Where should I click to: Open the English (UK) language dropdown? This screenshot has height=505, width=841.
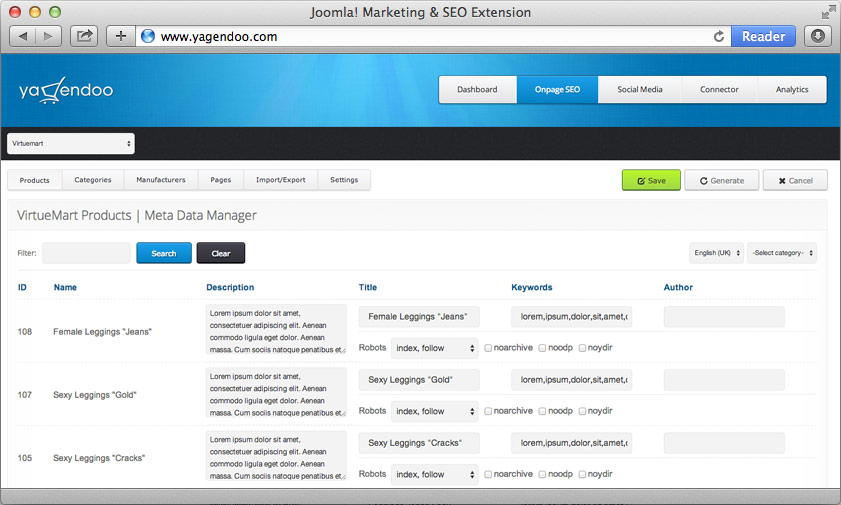point(717,253)
